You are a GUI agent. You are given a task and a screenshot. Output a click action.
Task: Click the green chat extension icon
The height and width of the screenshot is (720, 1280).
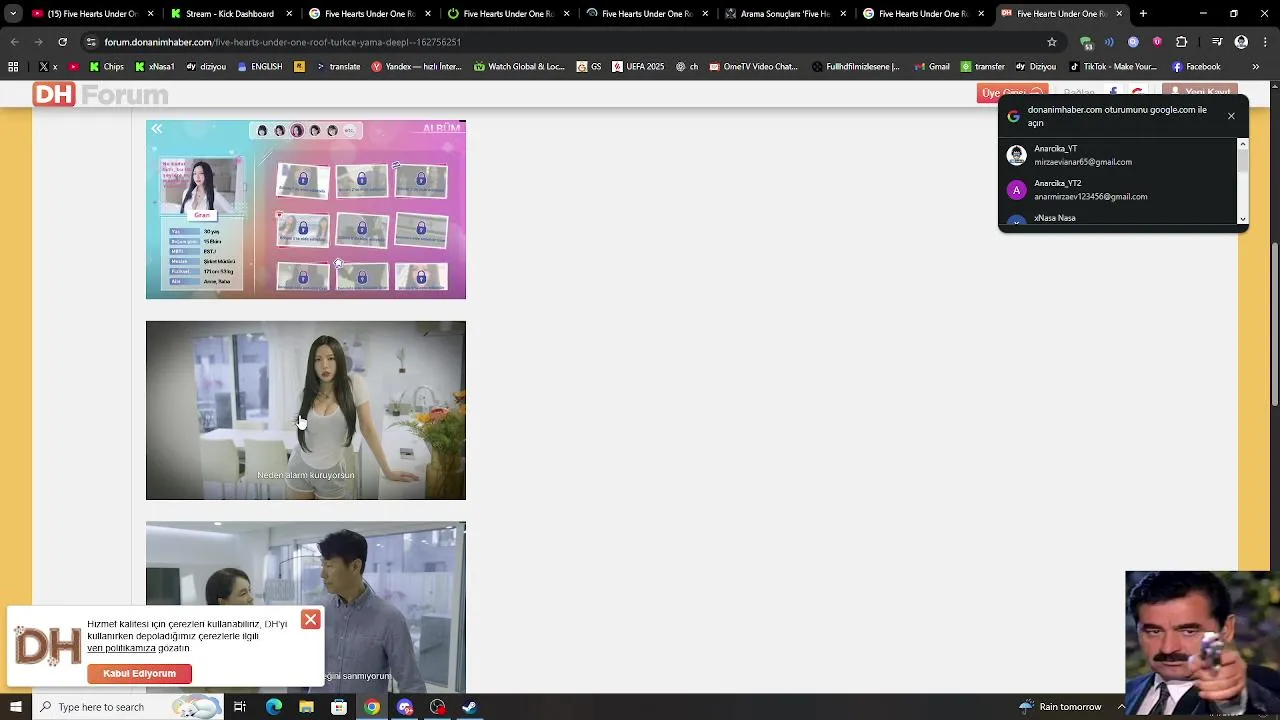[x=1086, y=42]
